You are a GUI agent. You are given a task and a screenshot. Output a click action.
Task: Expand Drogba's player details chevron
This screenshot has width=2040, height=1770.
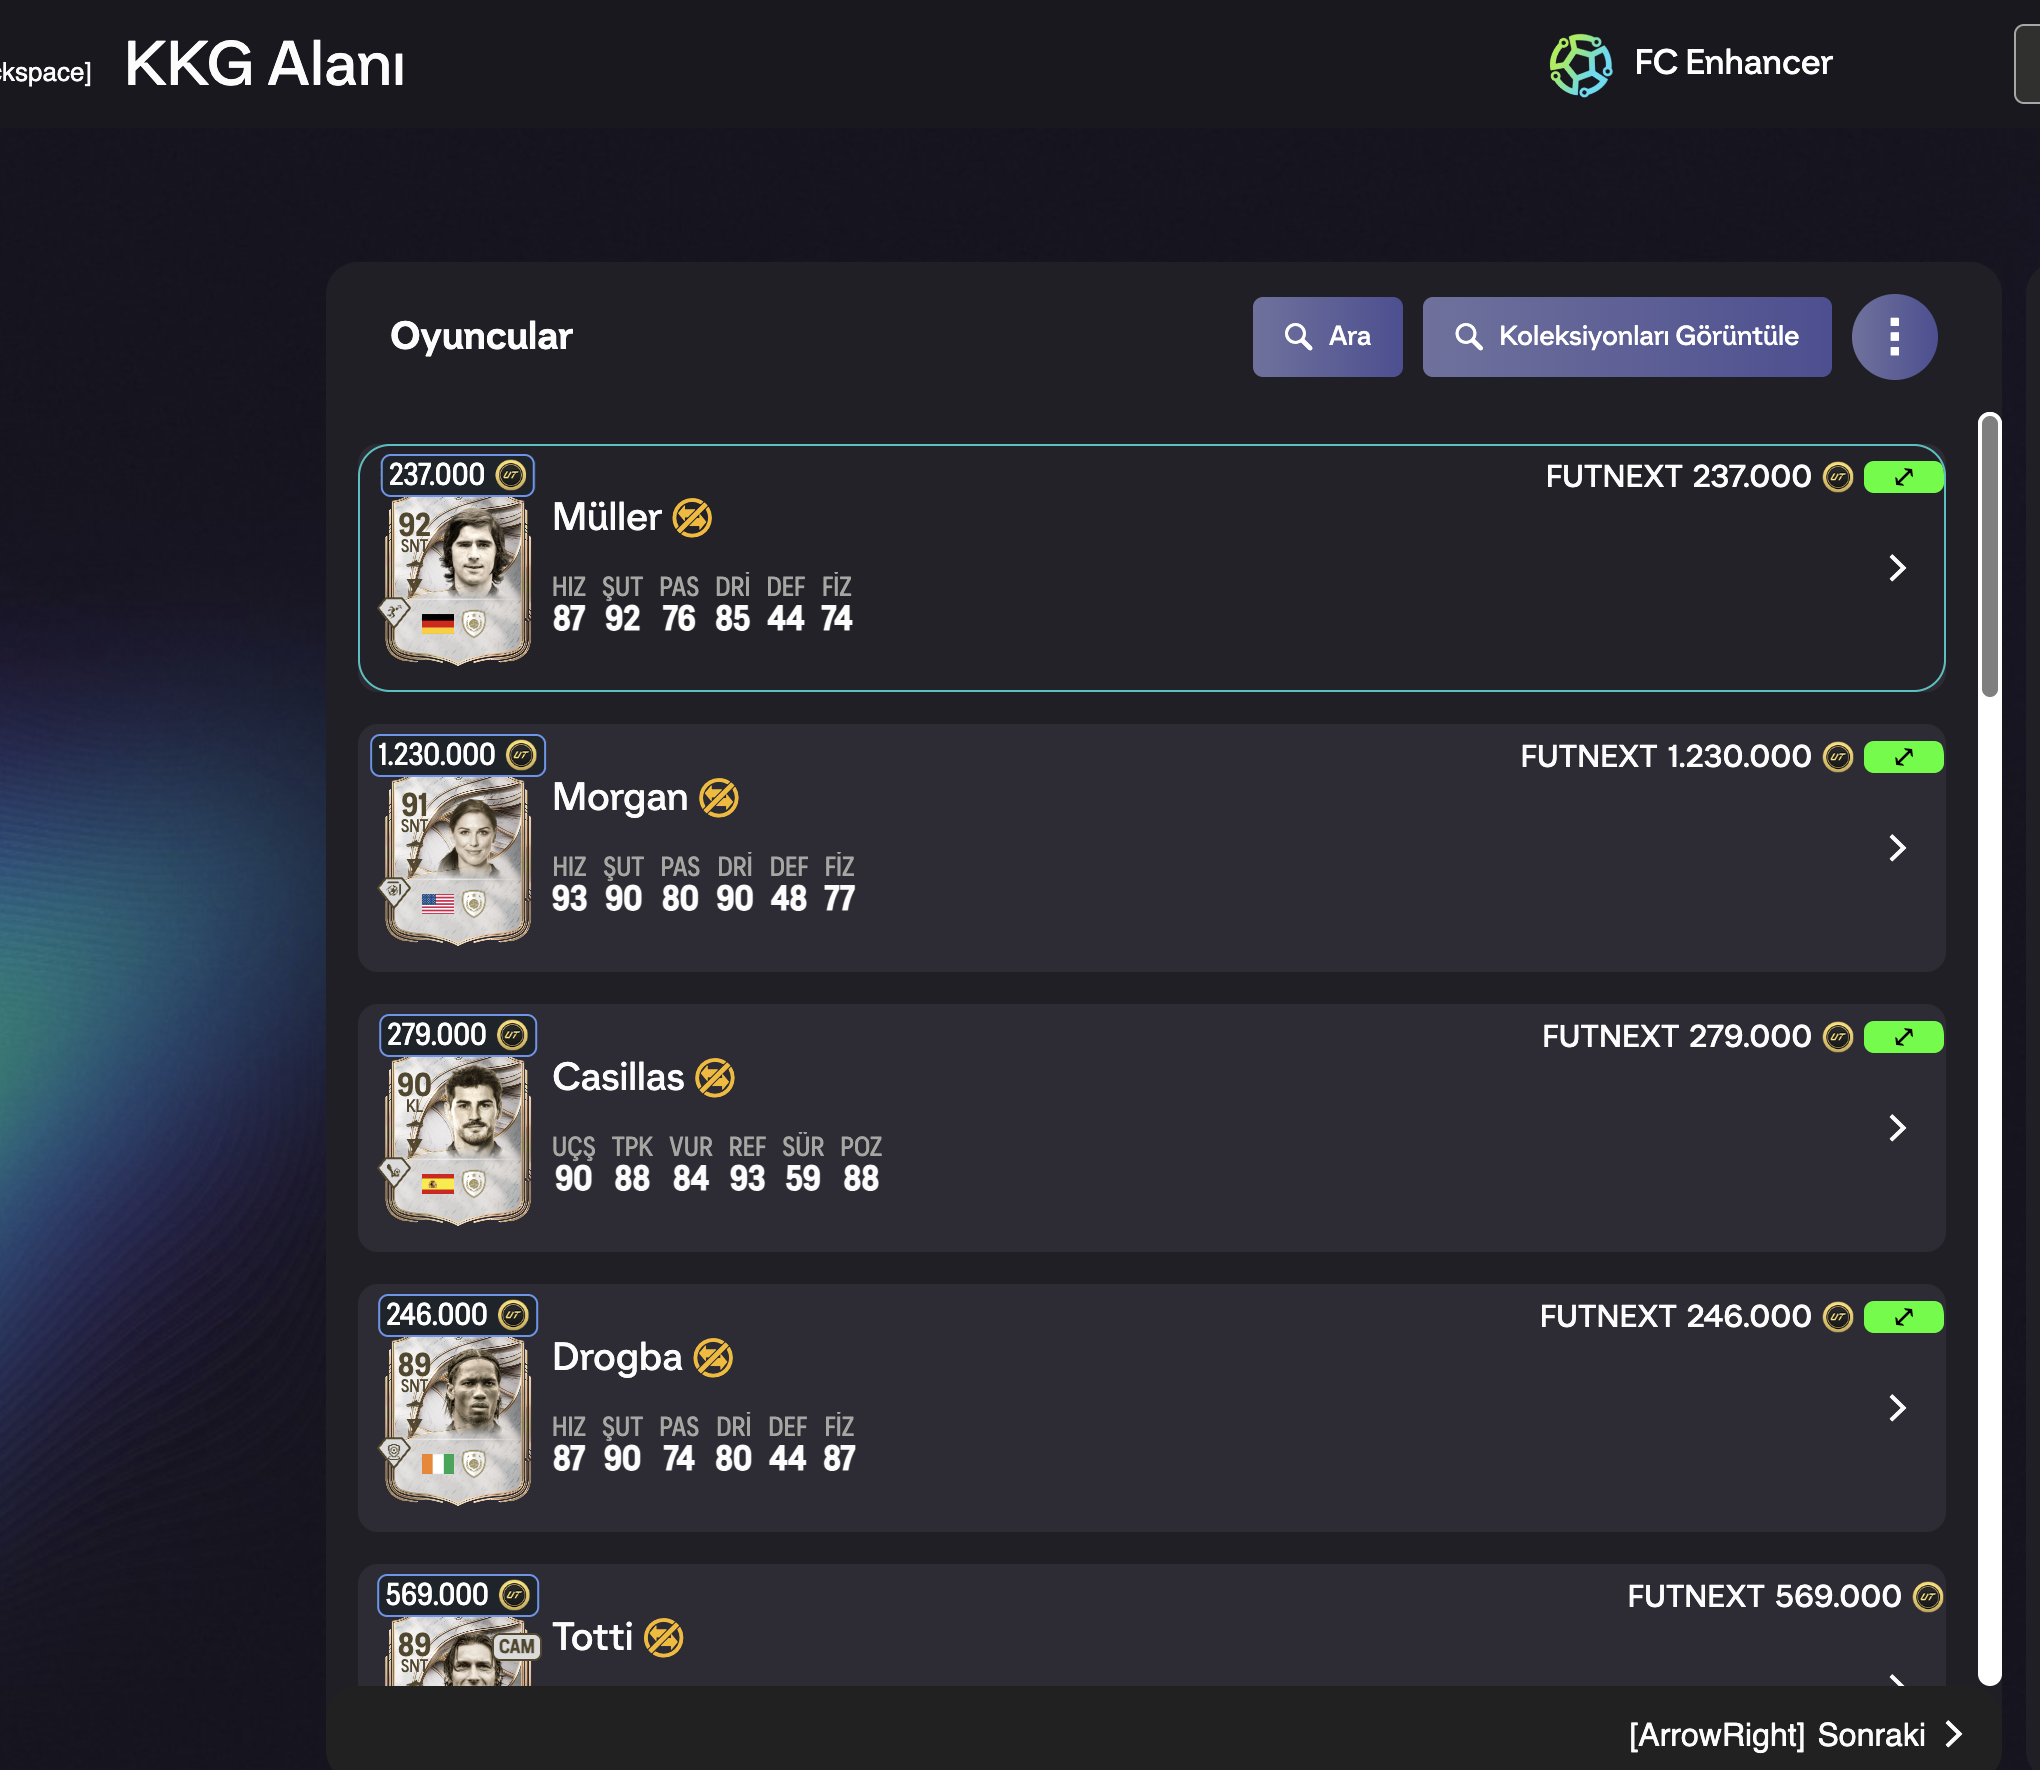point(1897,1408)
